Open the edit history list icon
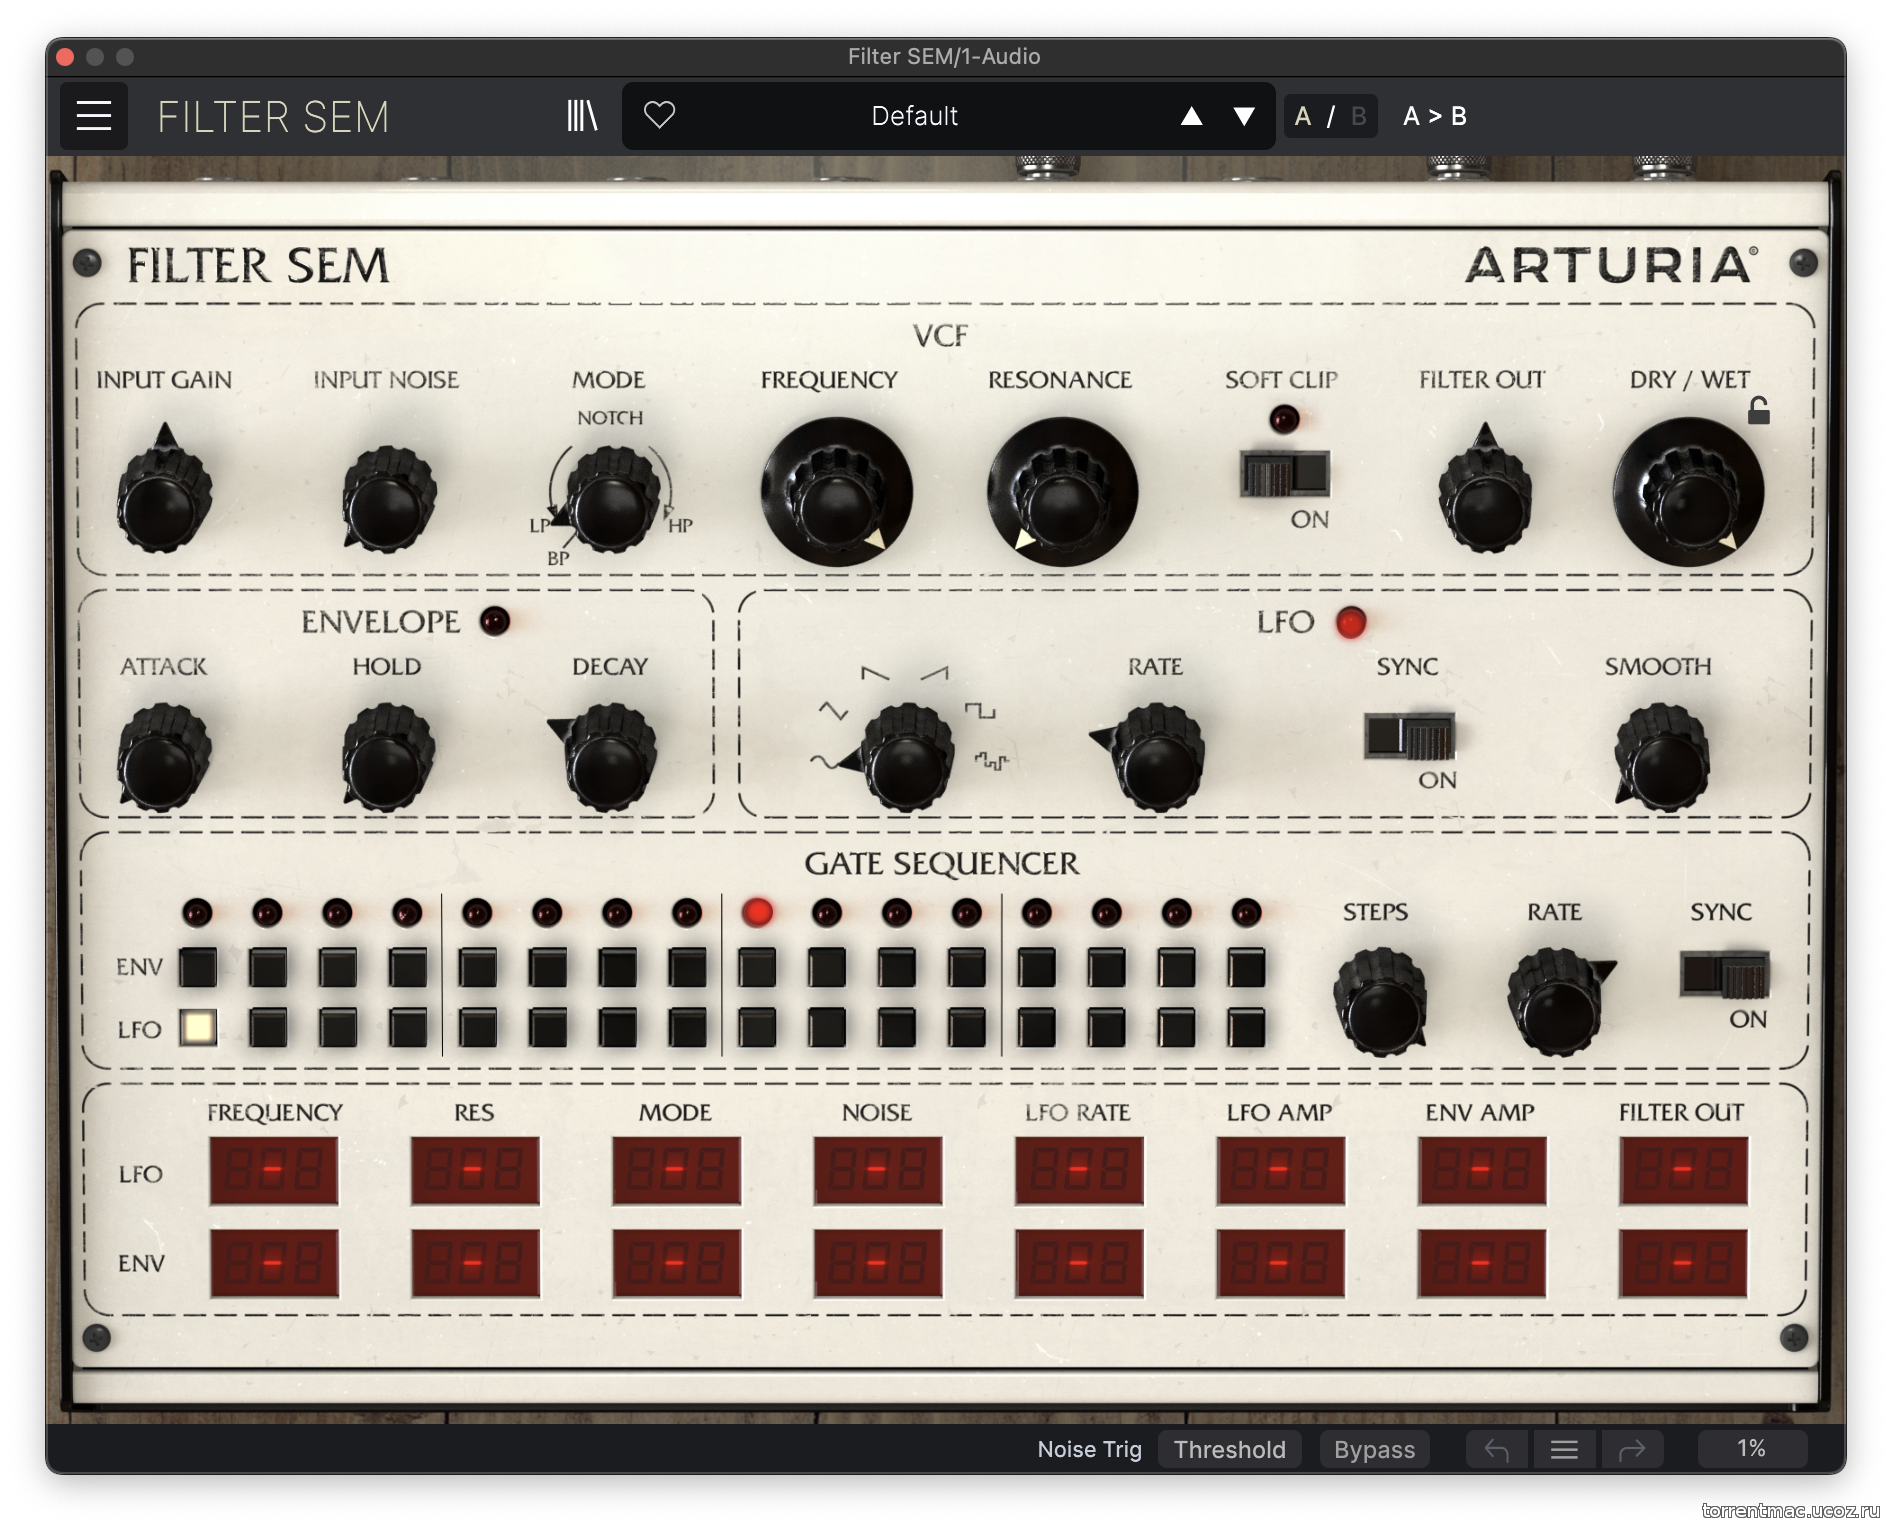 point(1564,1449)
